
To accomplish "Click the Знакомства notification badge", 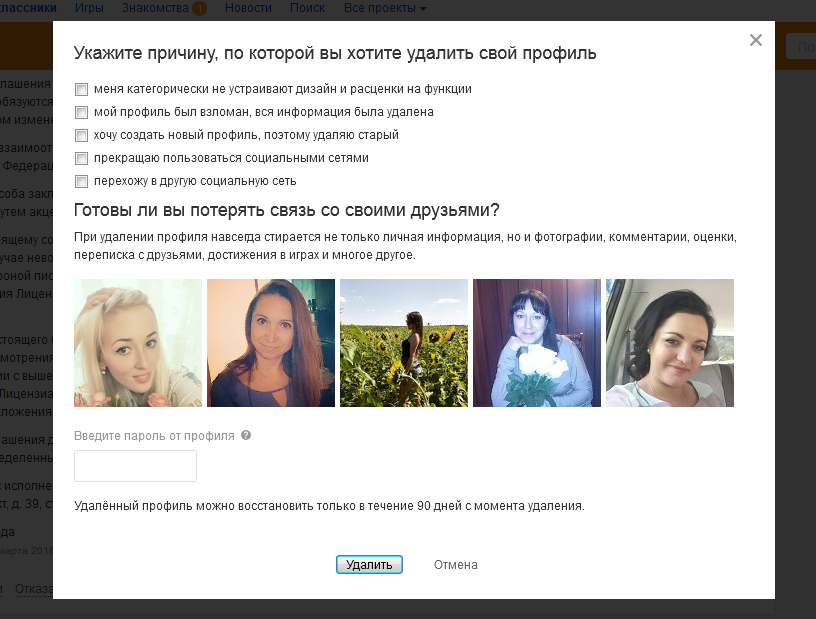I will click(199, 9).
